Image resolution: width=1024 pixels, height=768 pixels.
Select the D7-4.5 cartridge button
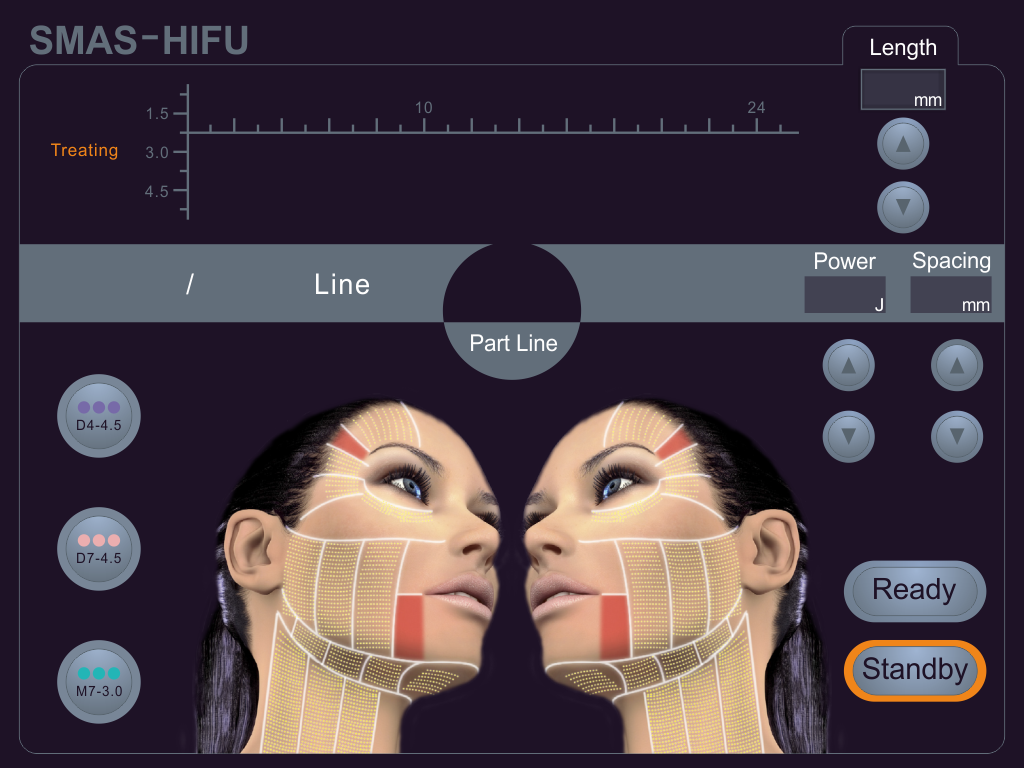click(99, 549)
